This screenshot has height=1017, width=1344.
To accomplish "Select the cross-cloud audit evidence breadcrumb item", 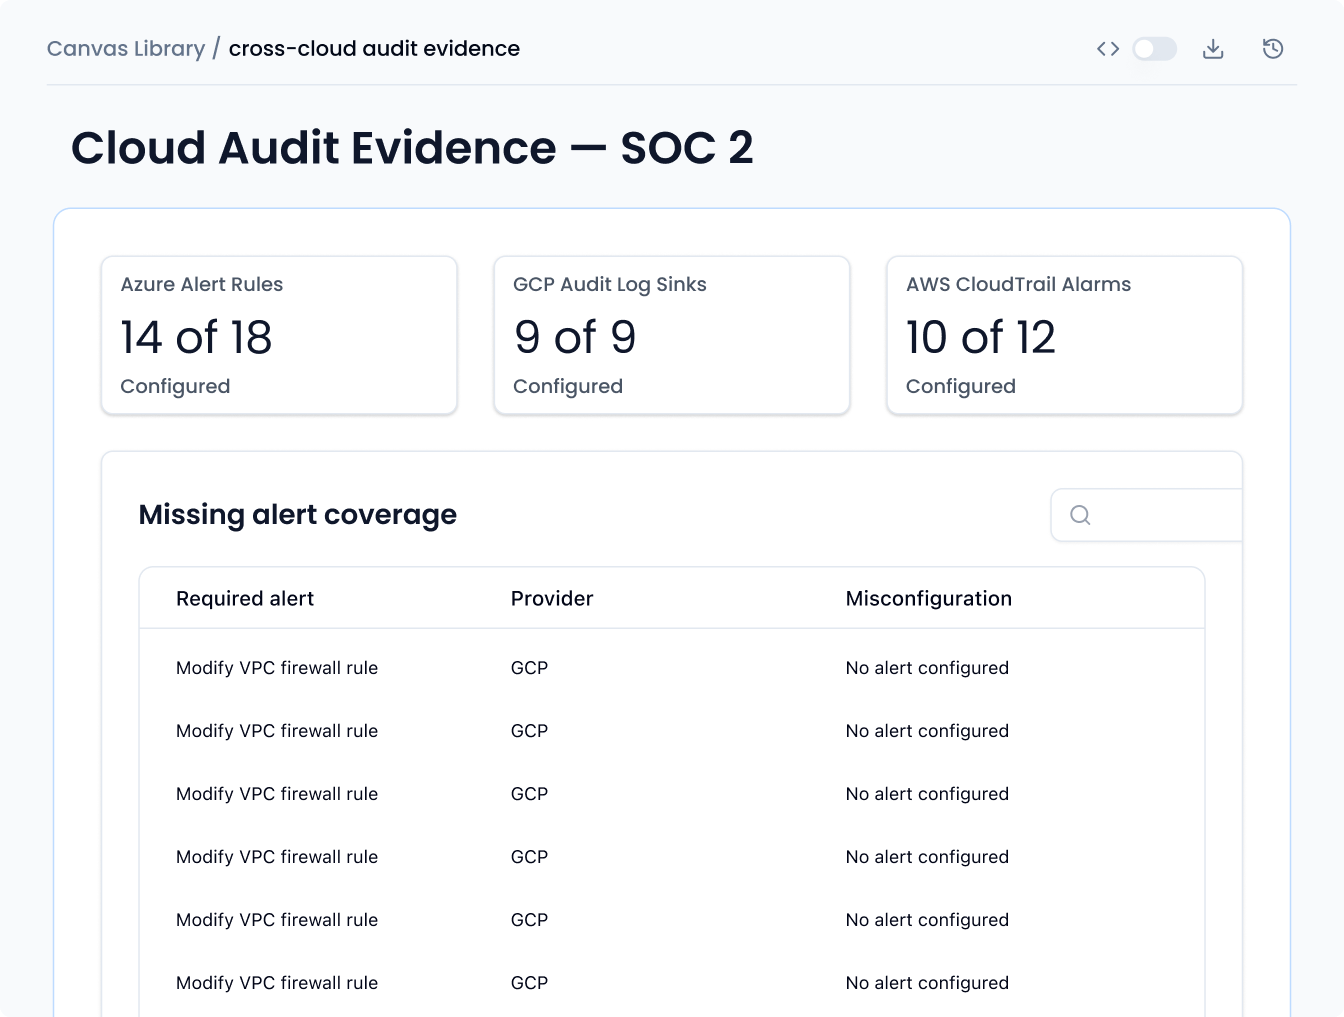I will pos(374,48).
